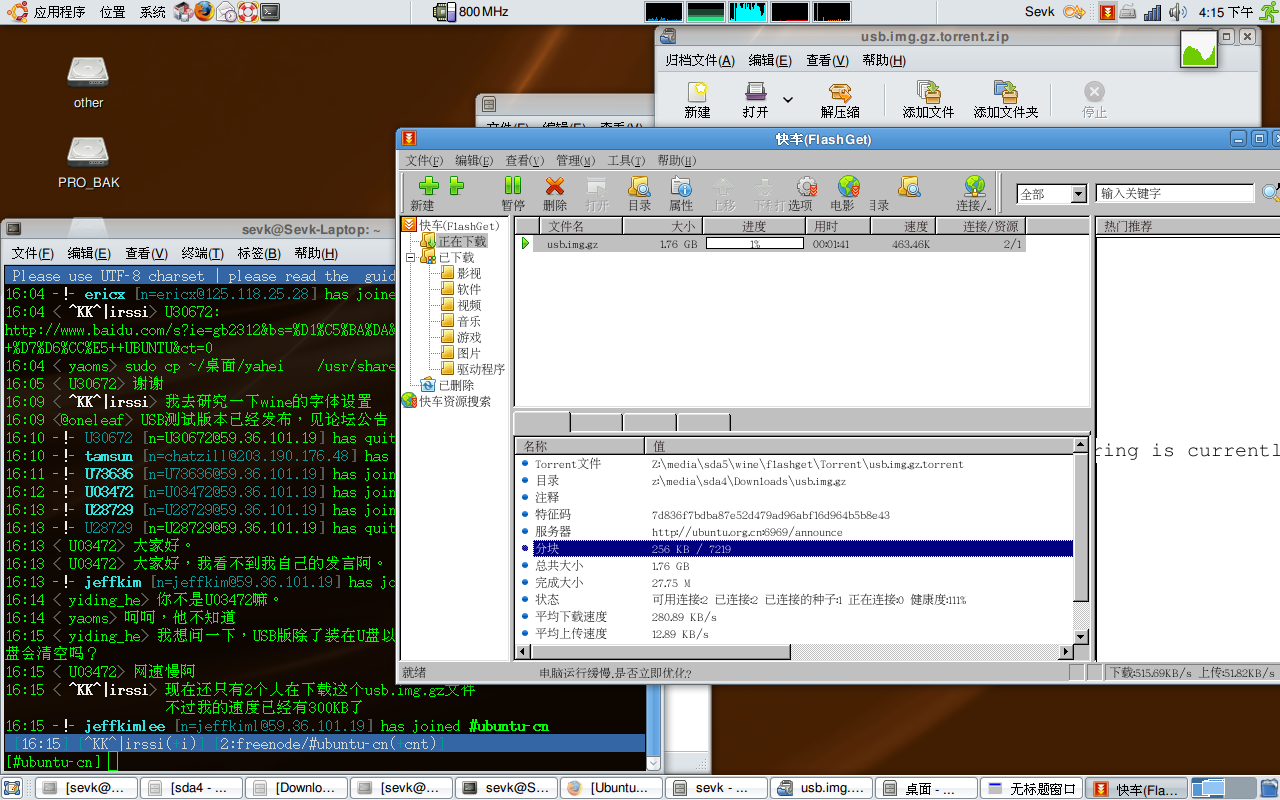Image resolution: width=1280 pixels, height=800 pixels.
Task: Click the keyword search field 输入关键字
Action: coord(1174,194)
